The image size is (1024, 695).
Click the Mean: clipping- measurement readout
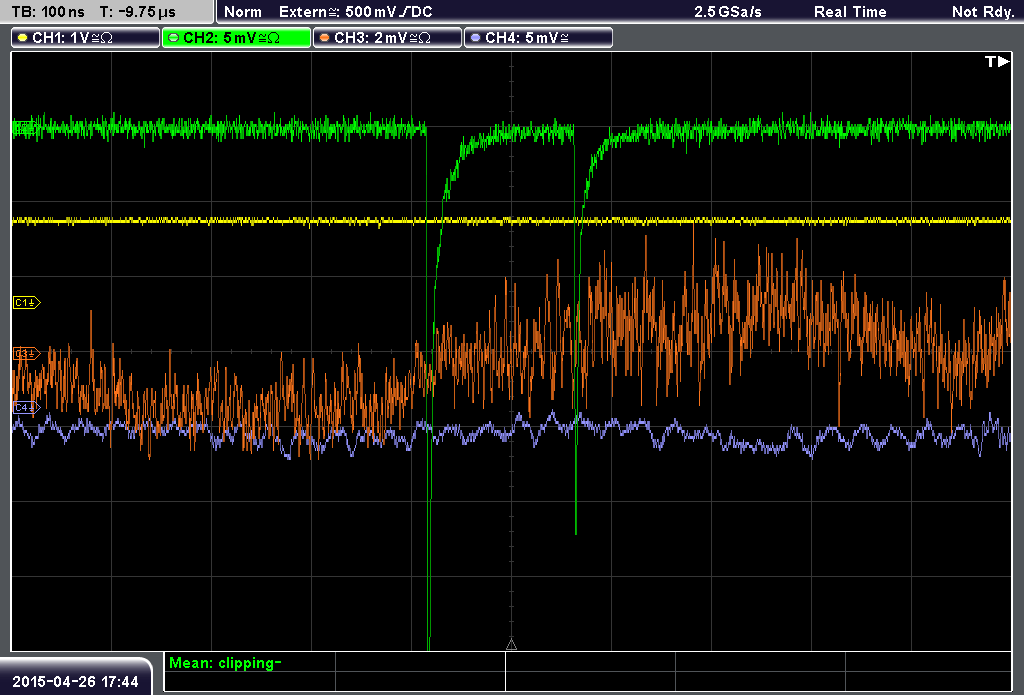[x=225, y=663]
